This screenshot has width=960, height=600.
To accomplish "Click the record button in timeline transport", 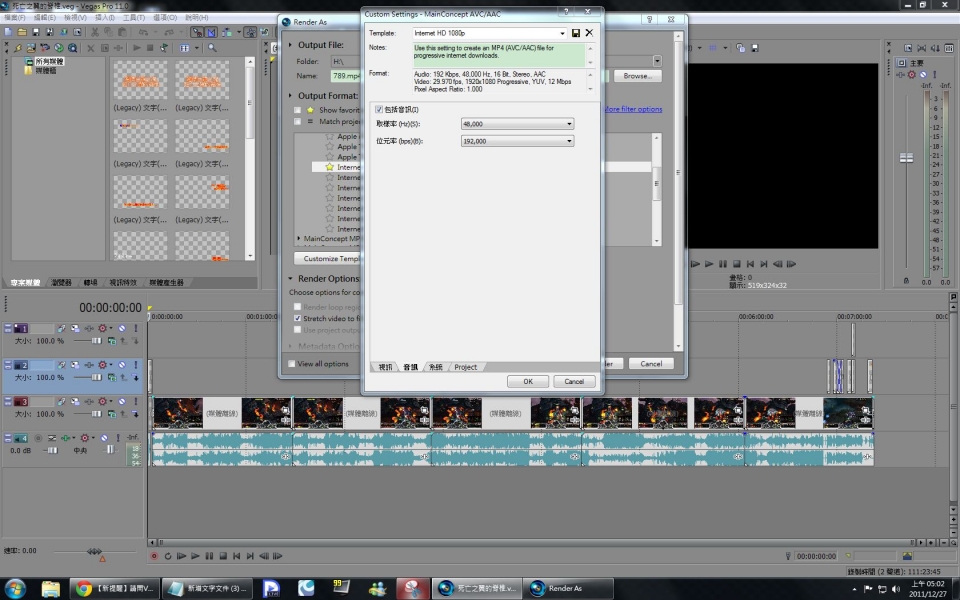I will click(154, 556).
